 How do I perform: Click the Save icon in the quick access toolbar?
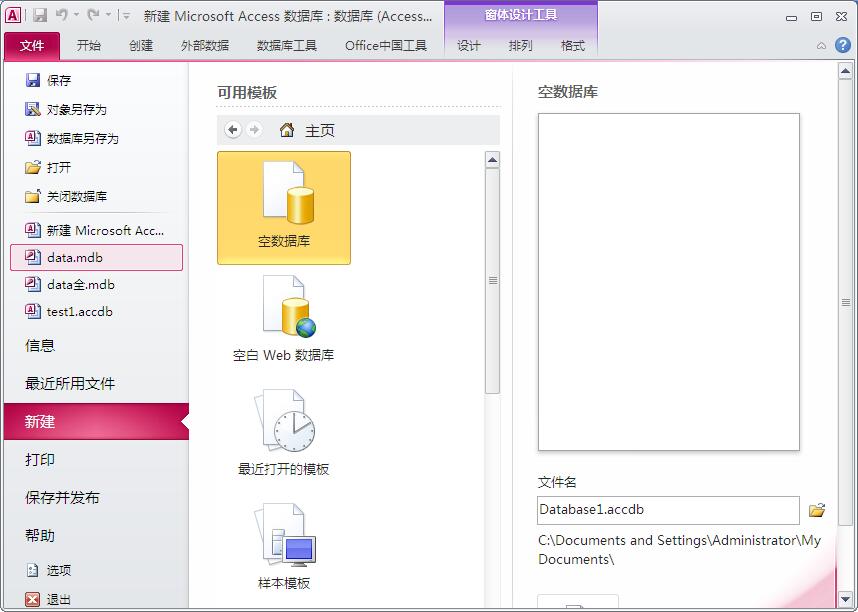(x=40, y=15)
